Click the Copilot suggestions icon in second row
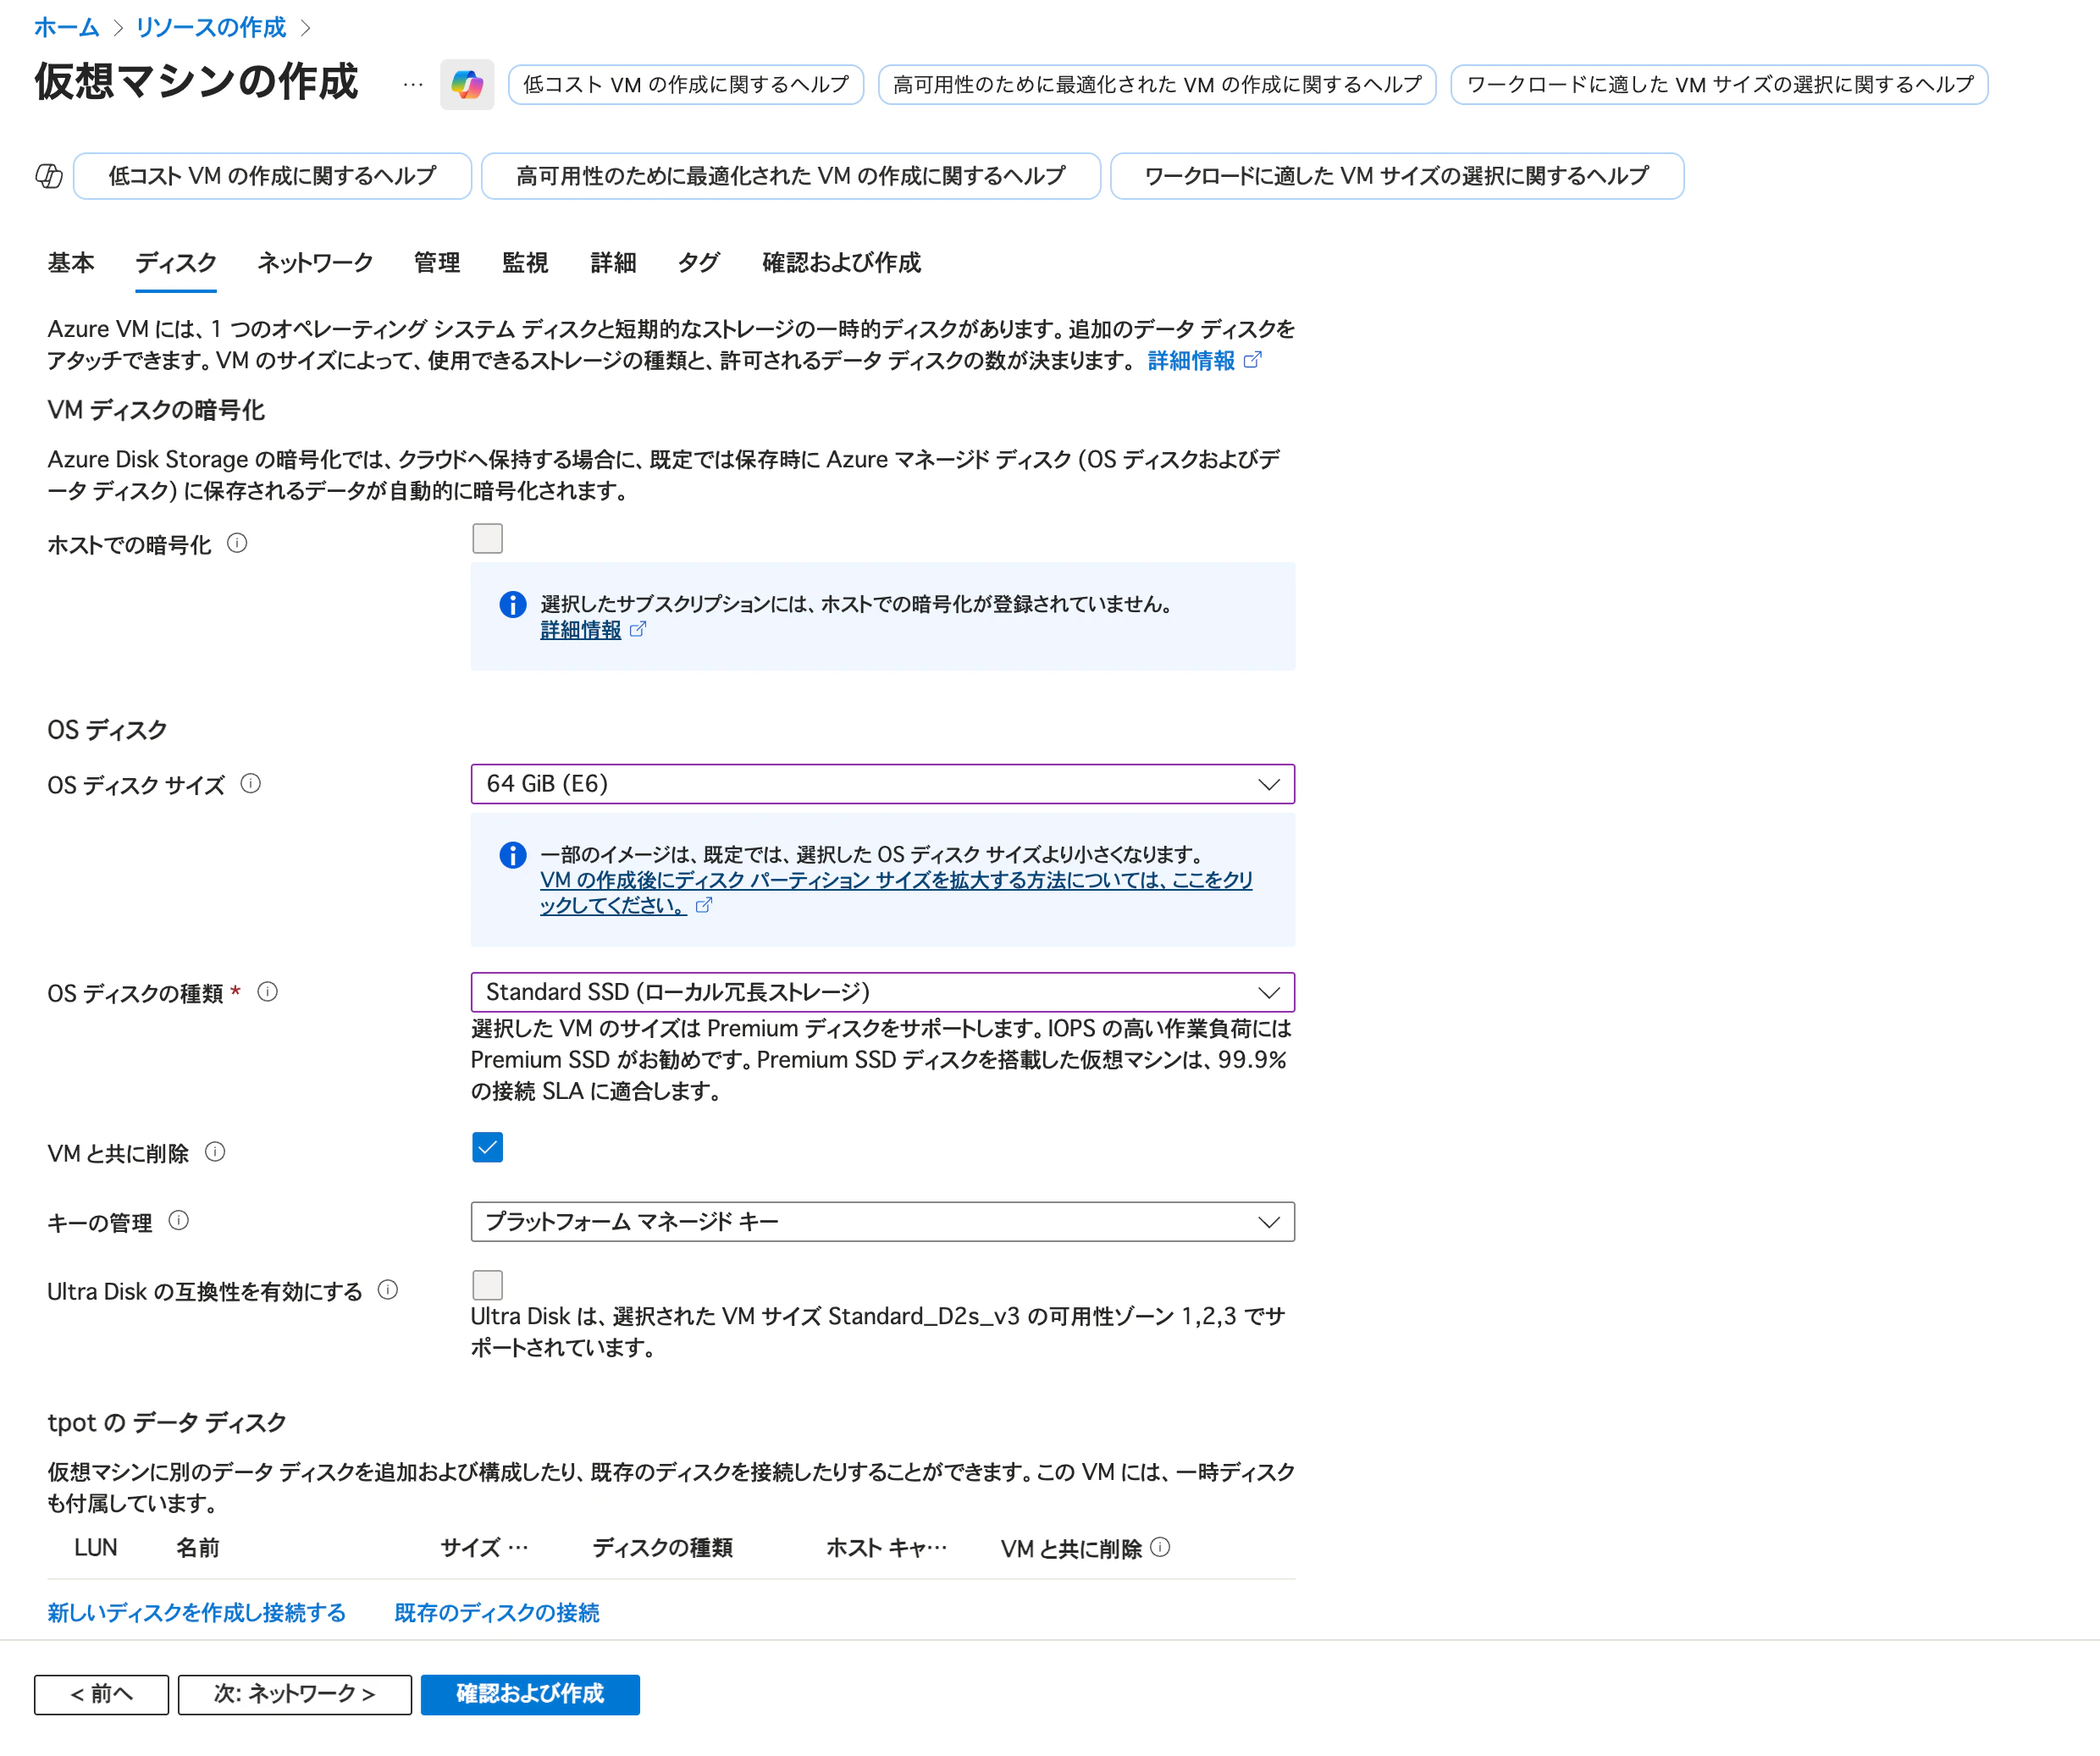The image size is (2100, 1756). point(49,176)
